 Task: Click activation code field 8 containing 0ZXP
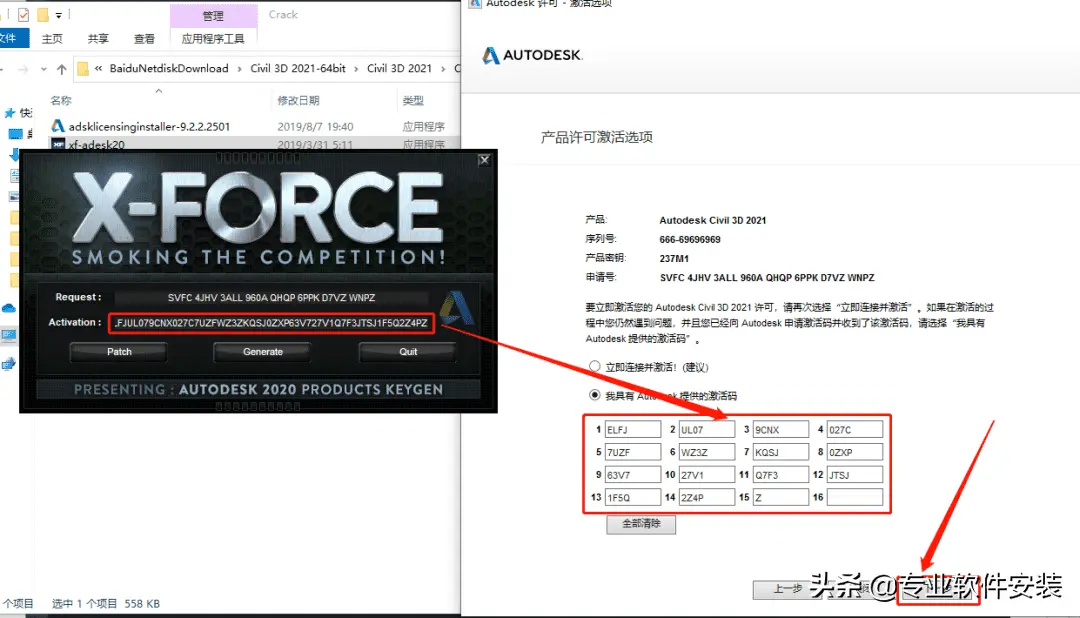pyautogui.click(x=855, y=452)
